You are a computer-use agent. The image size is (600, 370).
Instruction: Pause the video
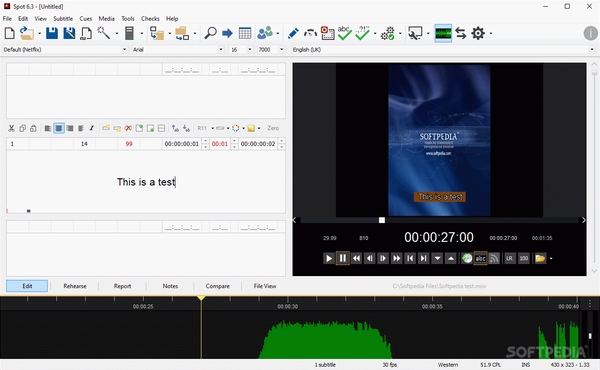342,258
